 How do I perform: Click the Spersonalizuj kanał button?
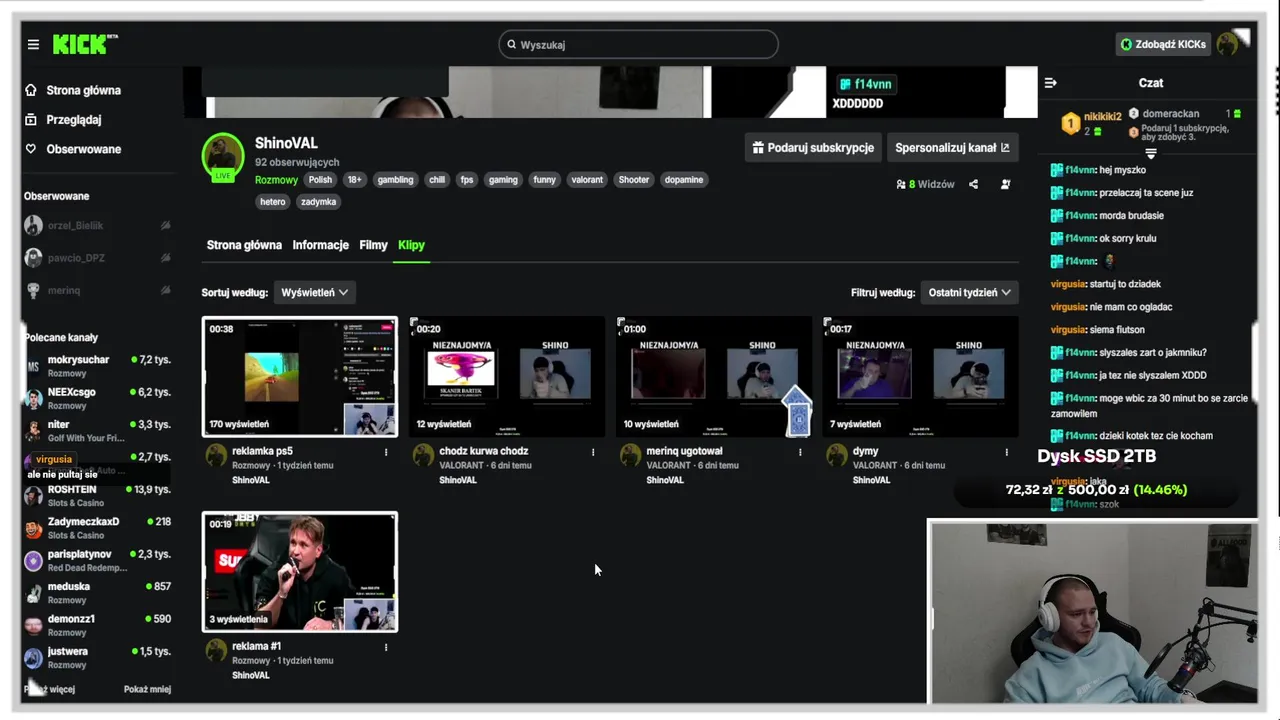952,147
